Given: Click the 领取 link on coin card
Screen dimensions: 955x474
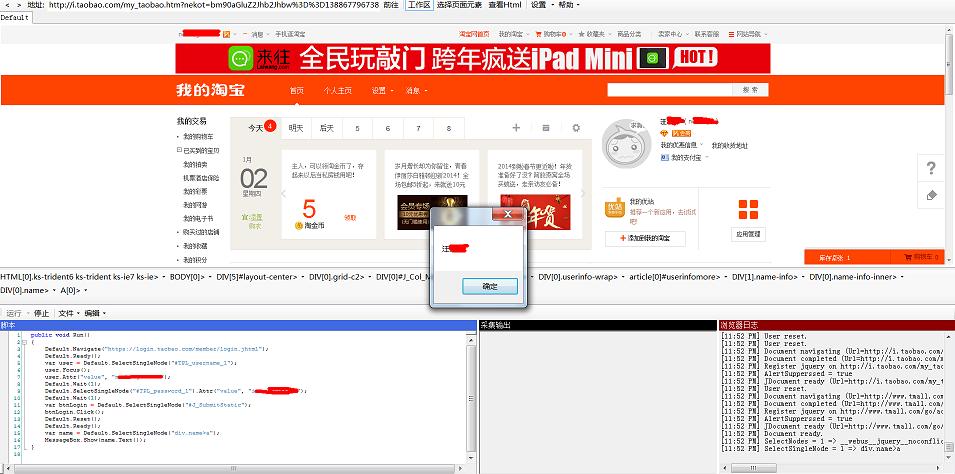Looking at the screenshot, I should (350, 218).
